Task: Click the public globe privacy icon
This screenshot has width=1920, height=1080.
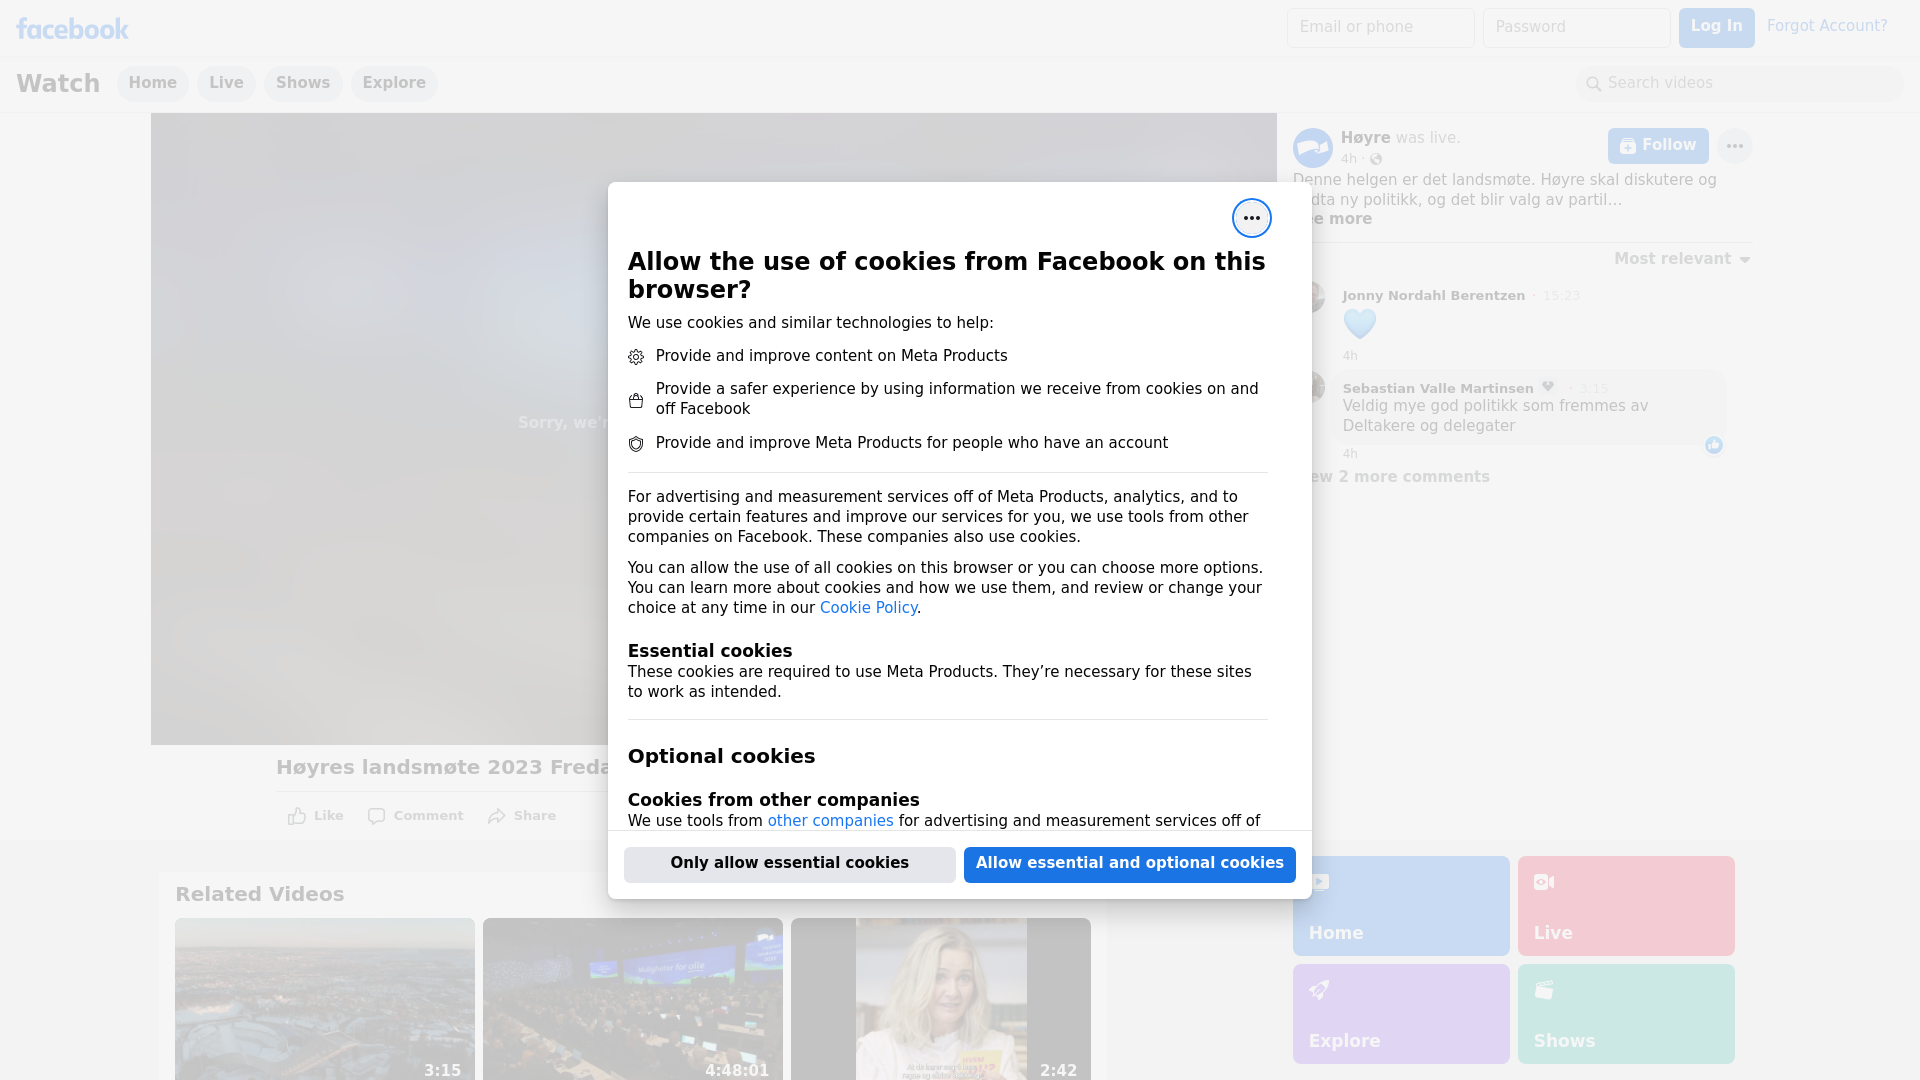Action: pos(1376,160)
